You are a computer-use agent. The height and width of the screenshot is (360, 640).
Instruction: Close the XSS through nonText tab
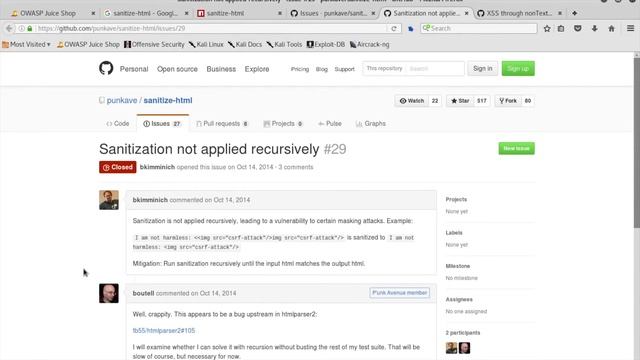pyautogui.click(x=560, y=13)
